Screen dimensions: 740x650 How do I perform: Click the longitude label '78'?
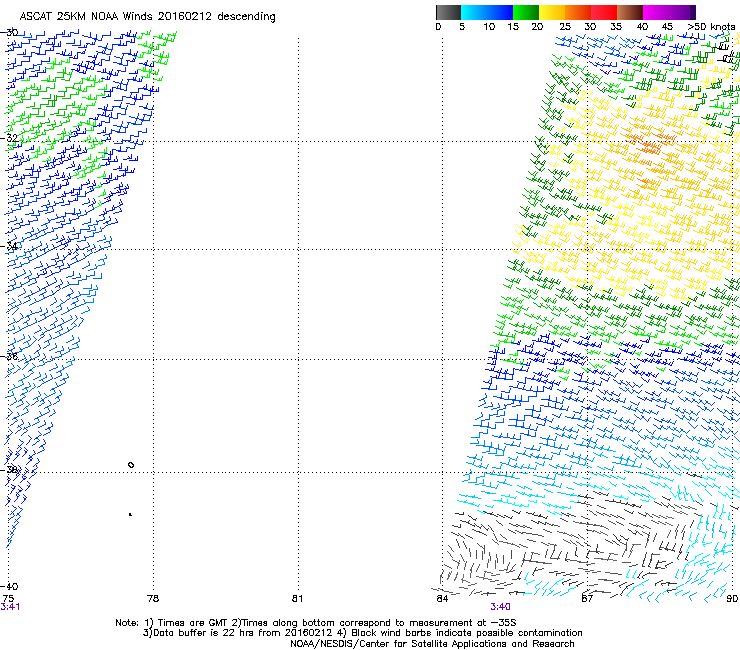153,598
